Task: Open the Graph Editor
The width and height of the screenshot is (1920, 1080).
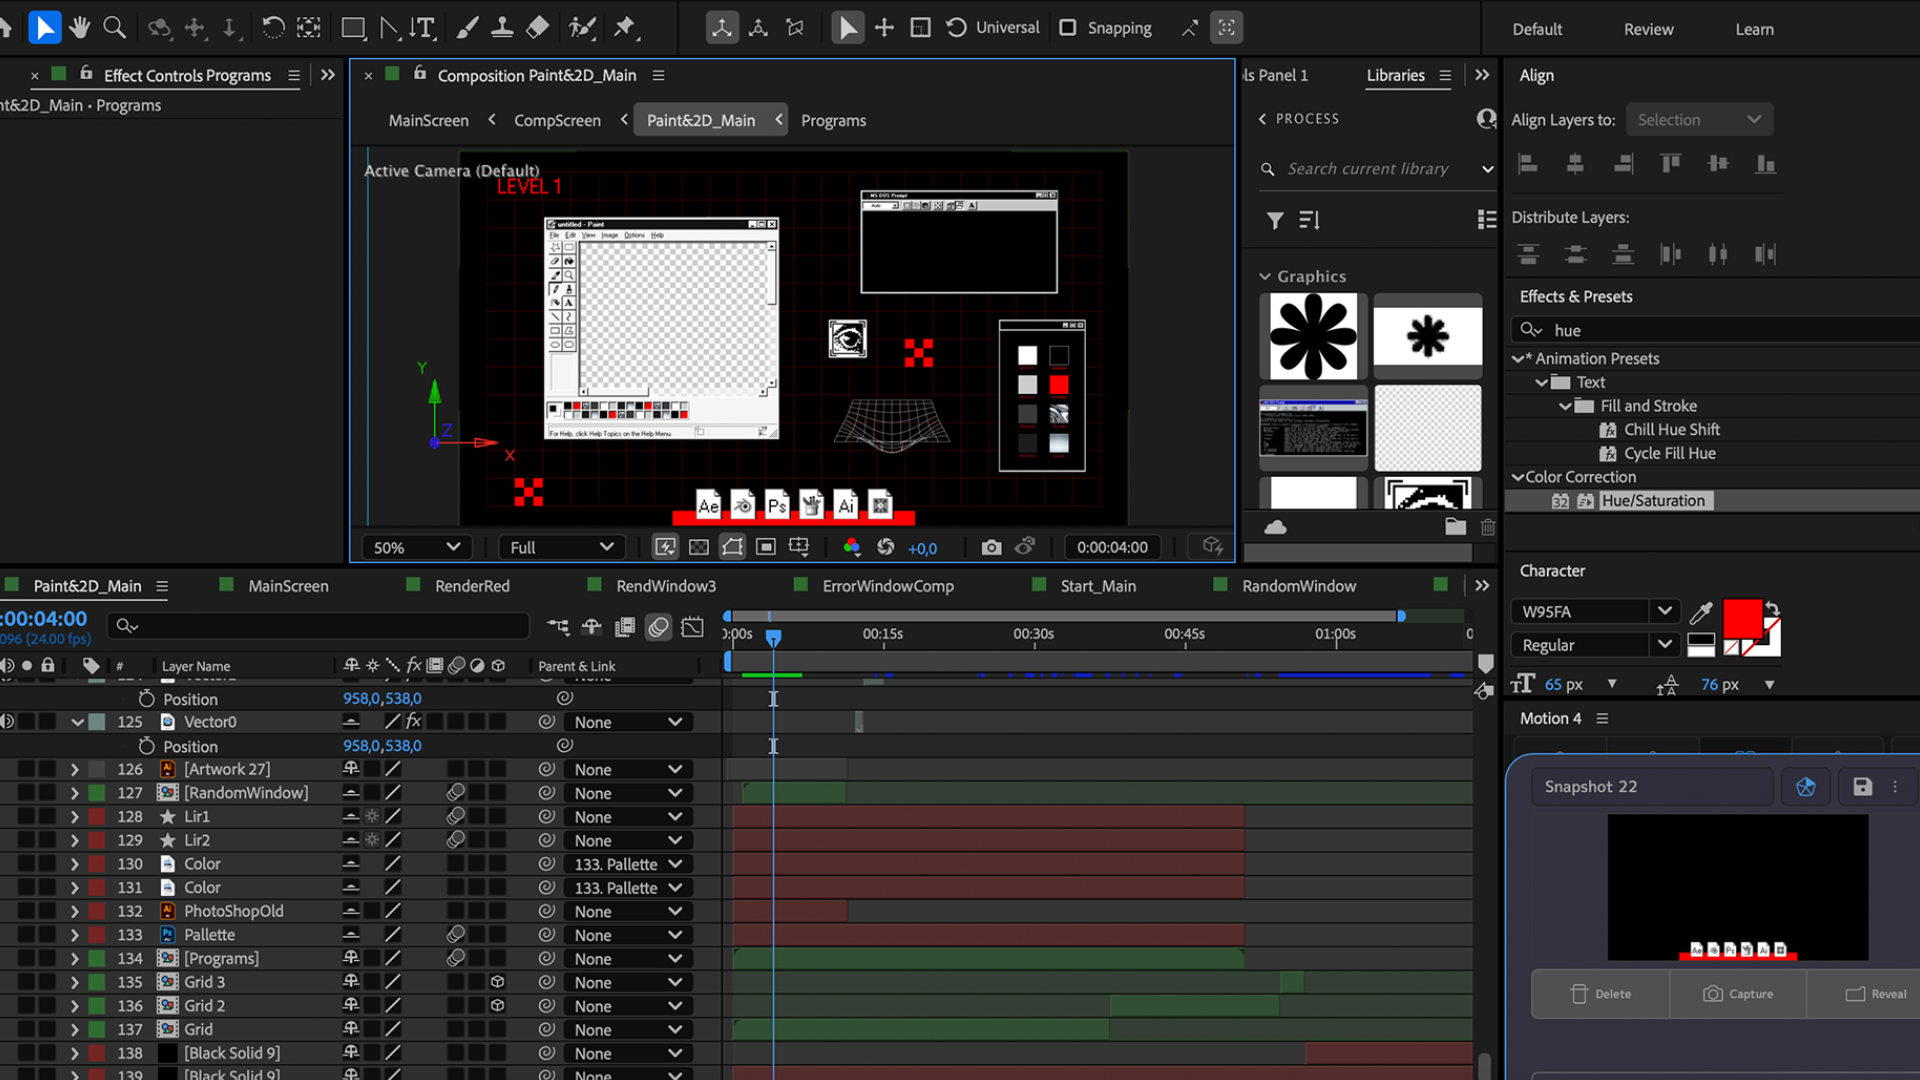Action: (691, 627)
